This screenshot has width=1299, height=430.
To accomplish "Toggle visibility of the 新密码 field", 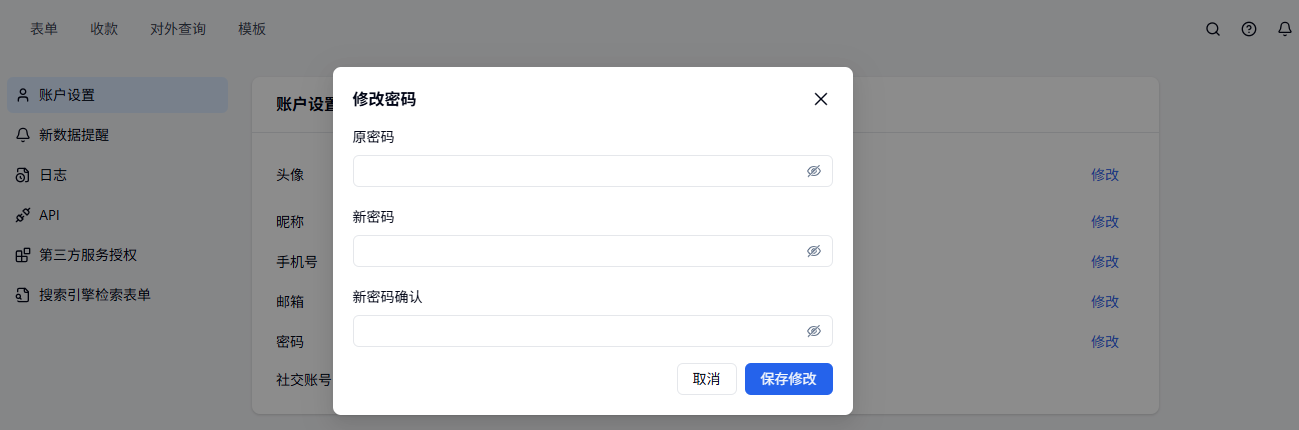I will tap(814, 251).
